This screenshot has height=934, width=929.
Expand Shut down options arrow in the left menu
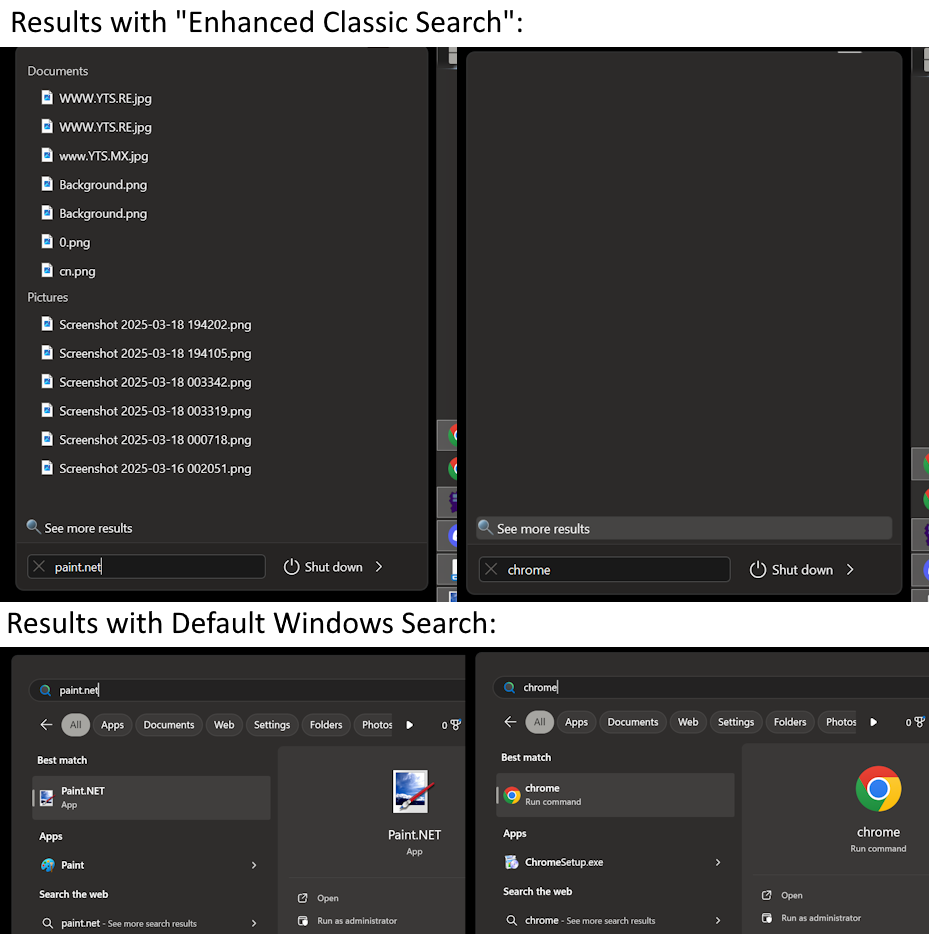[379, 566]
